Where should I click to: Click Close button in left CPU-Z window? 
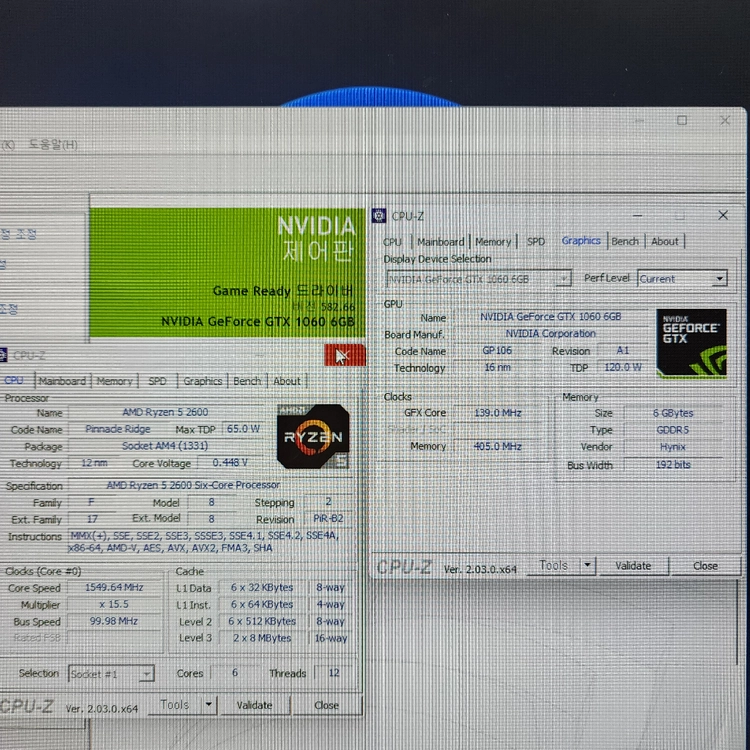pyautogui.click(x=327, y=705)
